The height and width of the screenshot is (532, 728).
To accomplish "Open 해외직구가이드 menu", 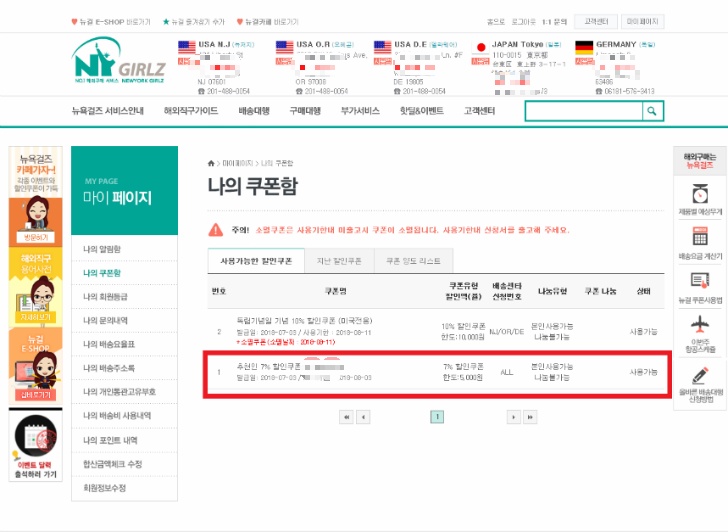I will [x=191, y=111].
